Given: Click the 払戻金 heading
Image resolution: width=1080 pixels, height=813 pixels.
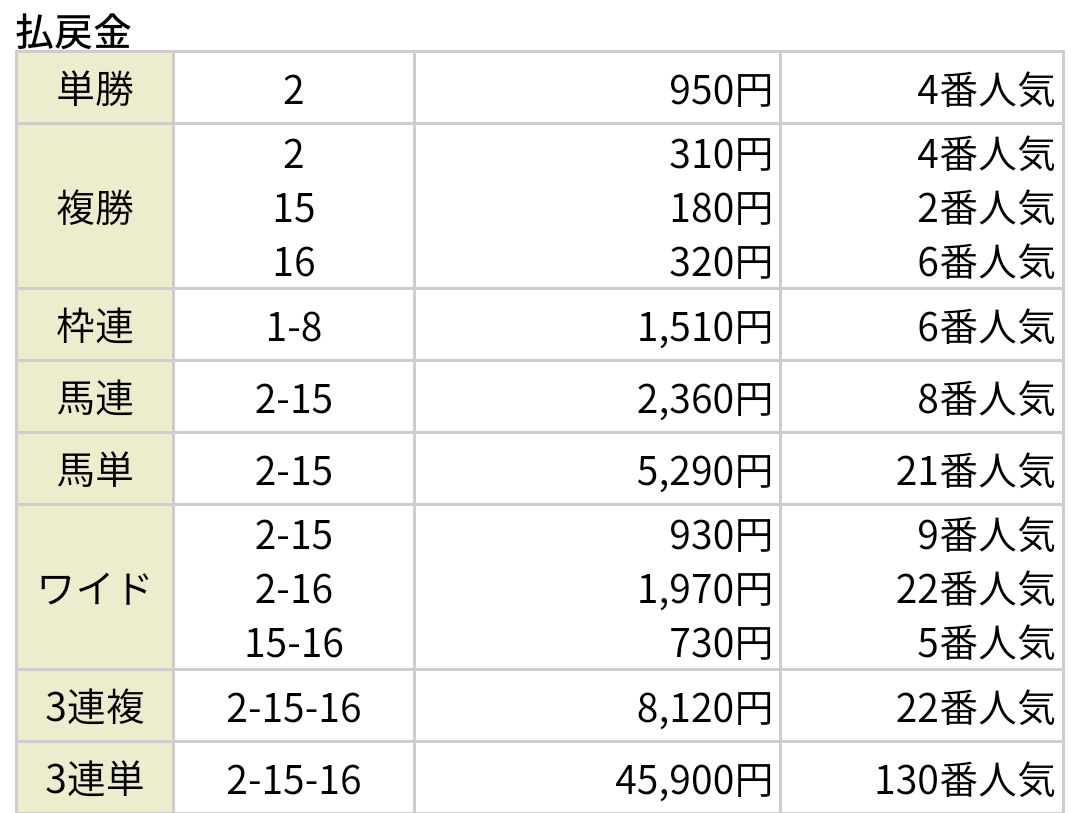Looking at the screenshot, I should tap(73, 32).
